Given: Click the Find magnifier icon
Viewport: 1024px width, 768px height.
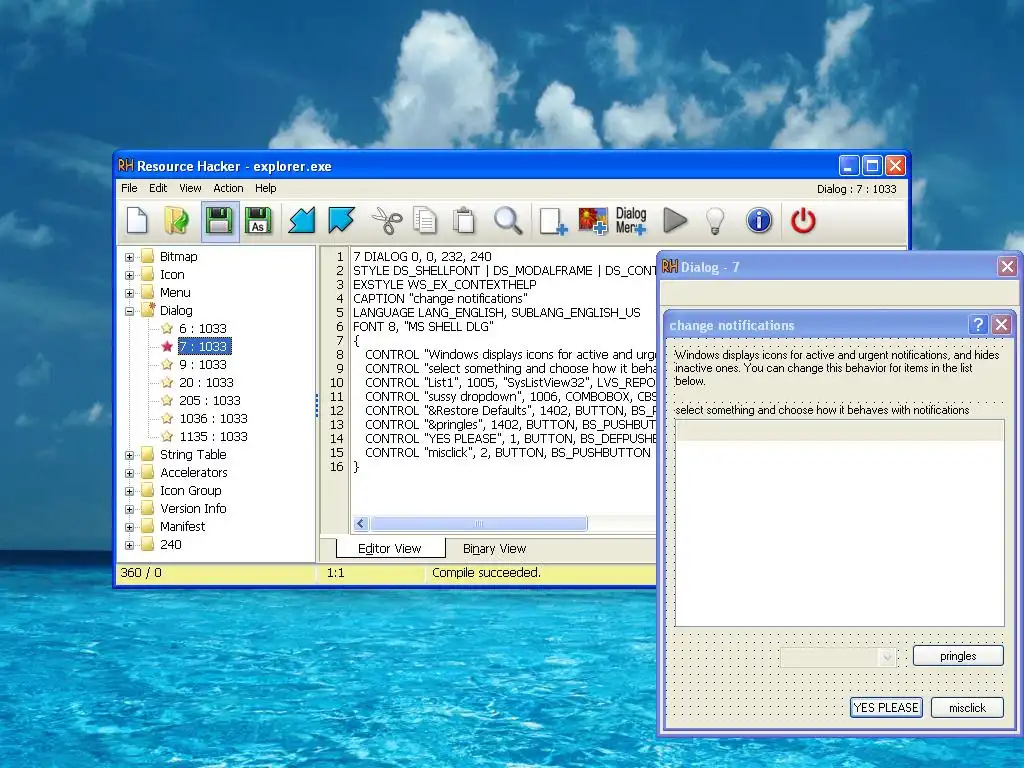Looking at the screenshot, I should pyautogui.click(x=507, y=221).
